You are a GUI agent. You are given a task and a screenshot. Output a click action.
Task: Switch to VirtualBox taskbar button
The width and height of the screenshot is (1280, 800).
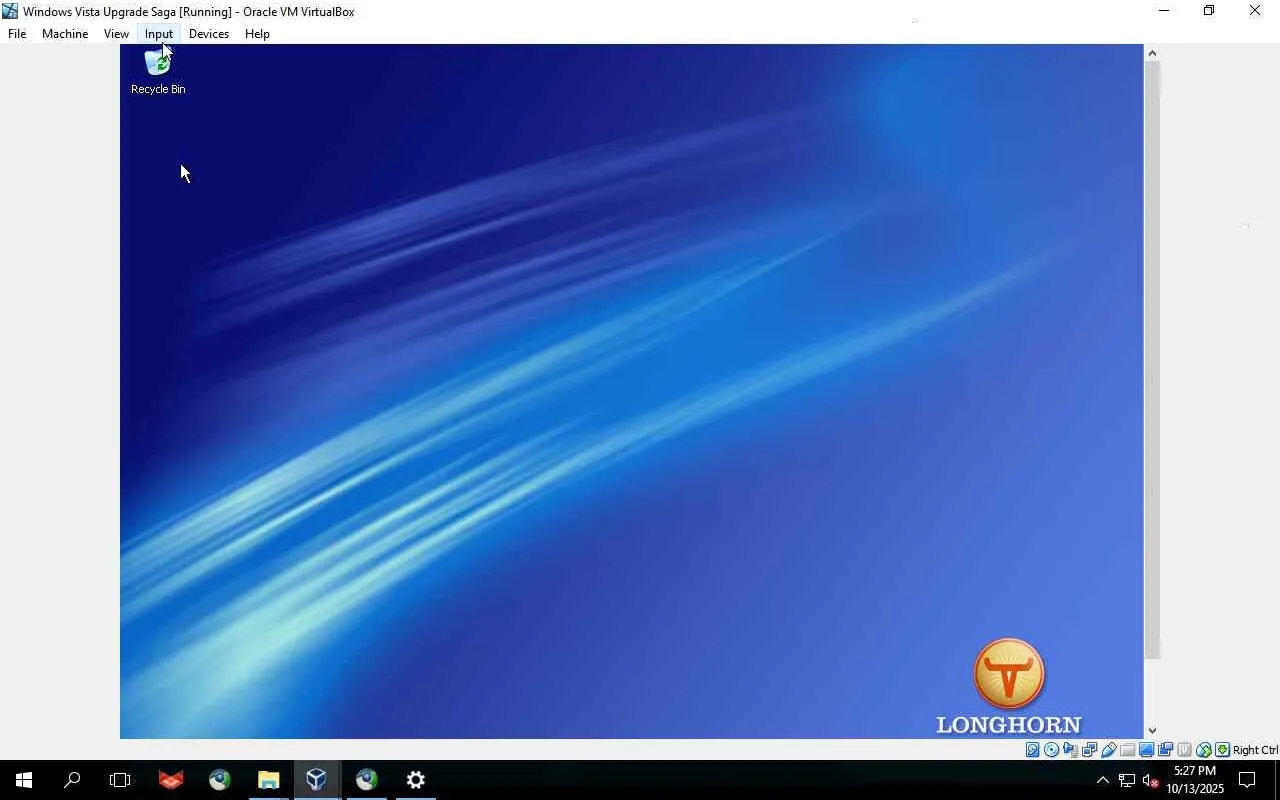(317, 780)
